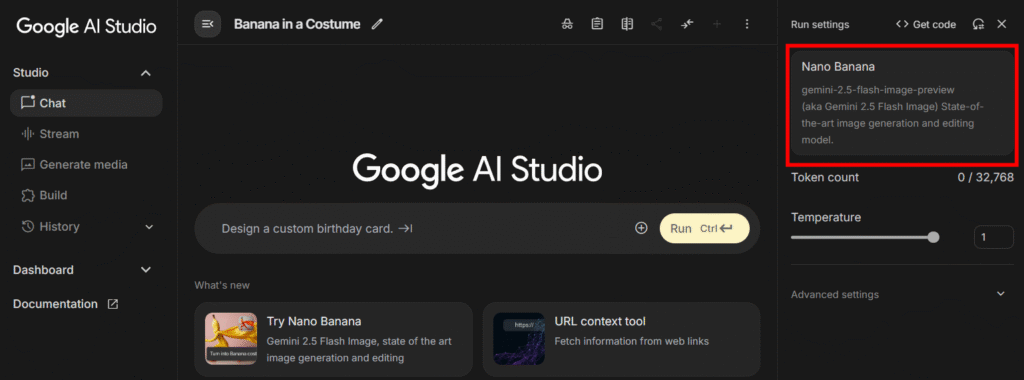Click the 'Advanced settings' label
This screenshot has height=380, width=1024.
click(x=835, y=294)
